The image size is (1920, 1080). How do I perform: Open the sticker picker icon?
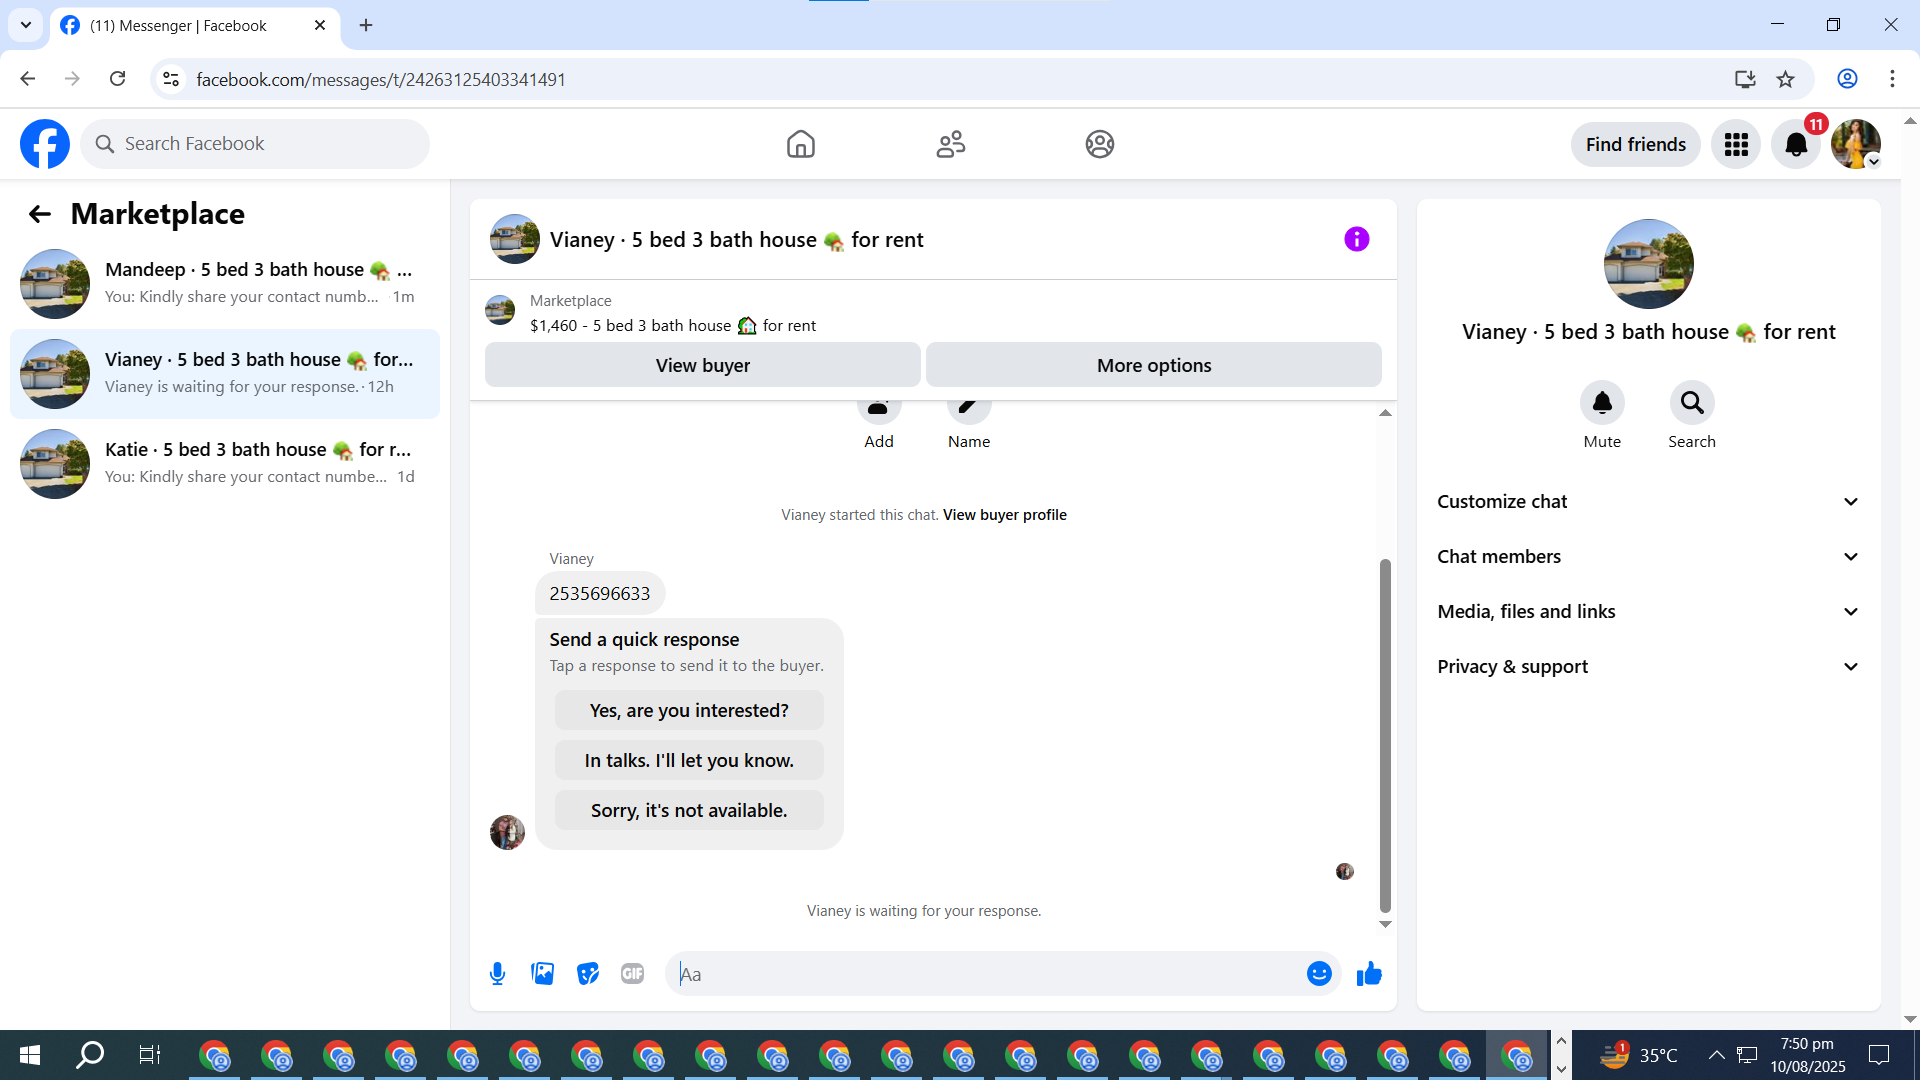(x=588, y=973)
